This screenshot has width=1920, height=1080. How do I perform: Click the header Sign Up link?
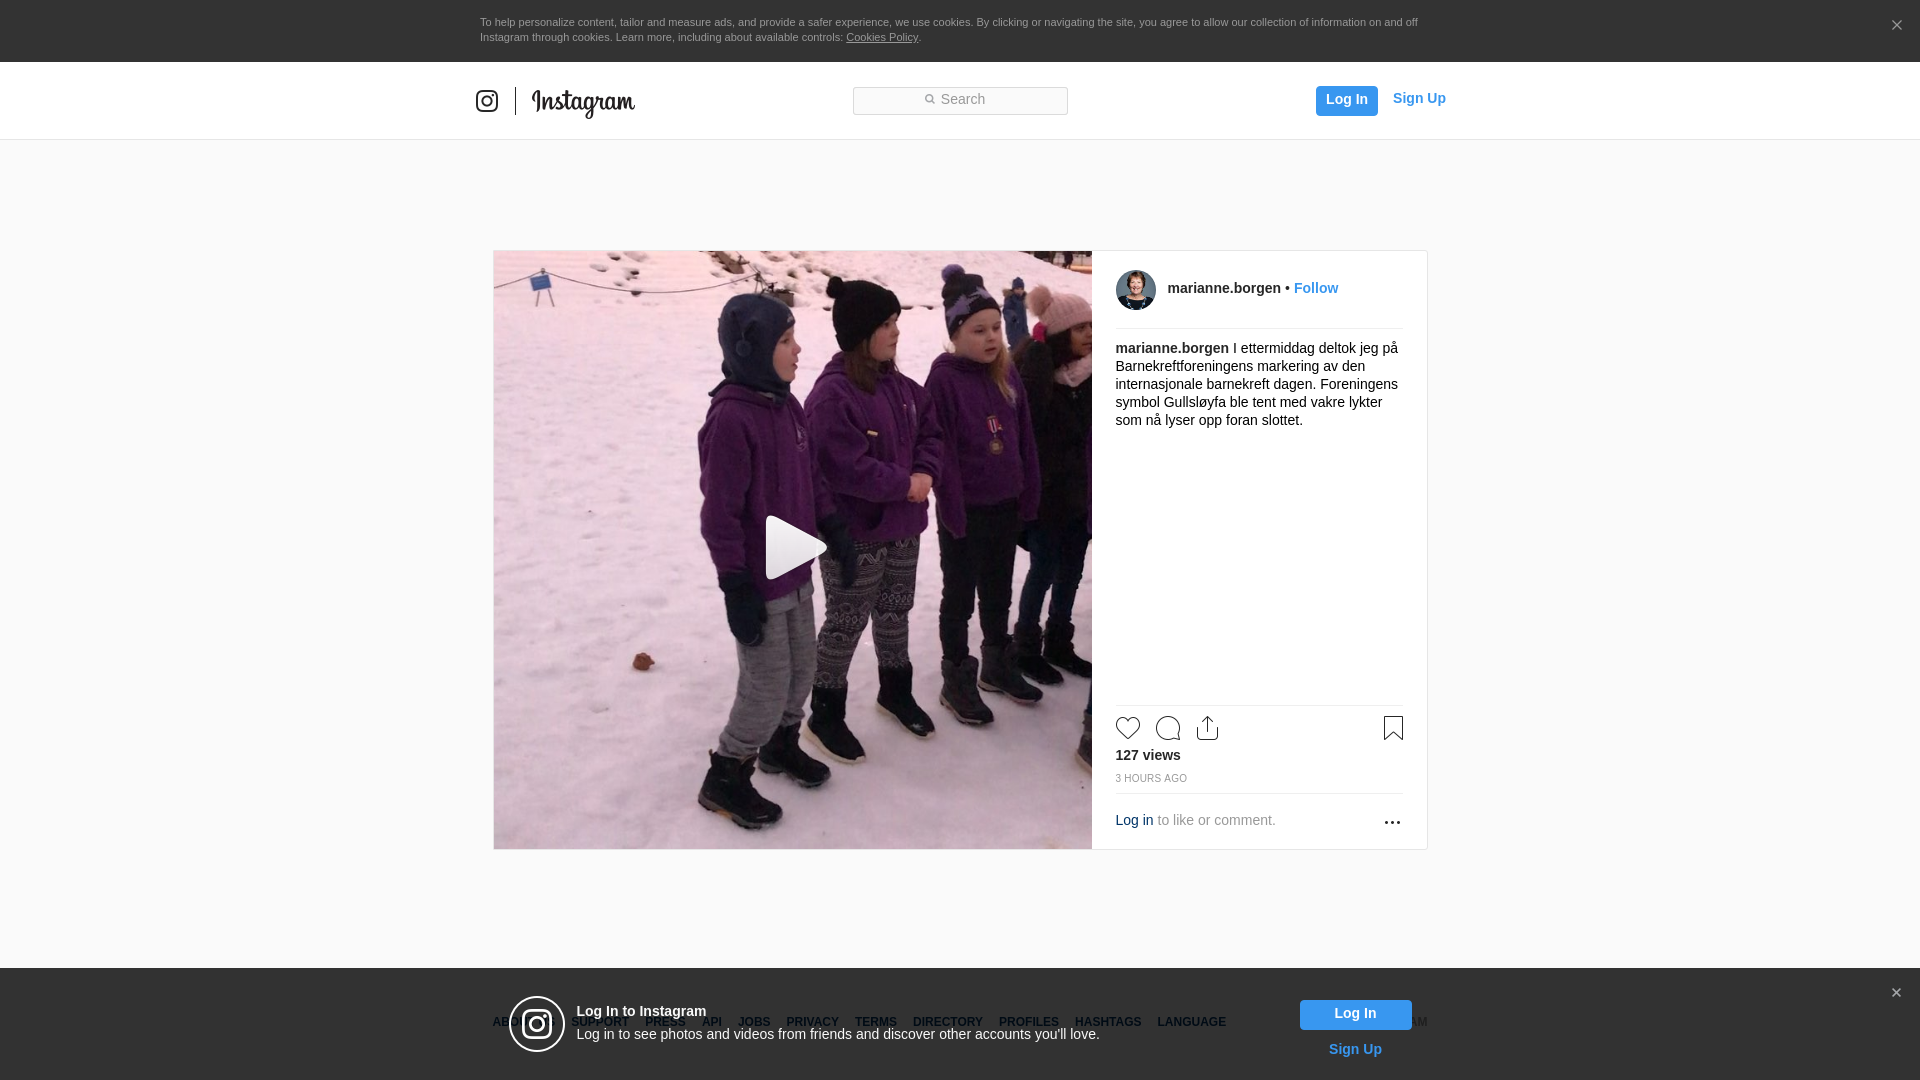click(x=1419, y=98)
